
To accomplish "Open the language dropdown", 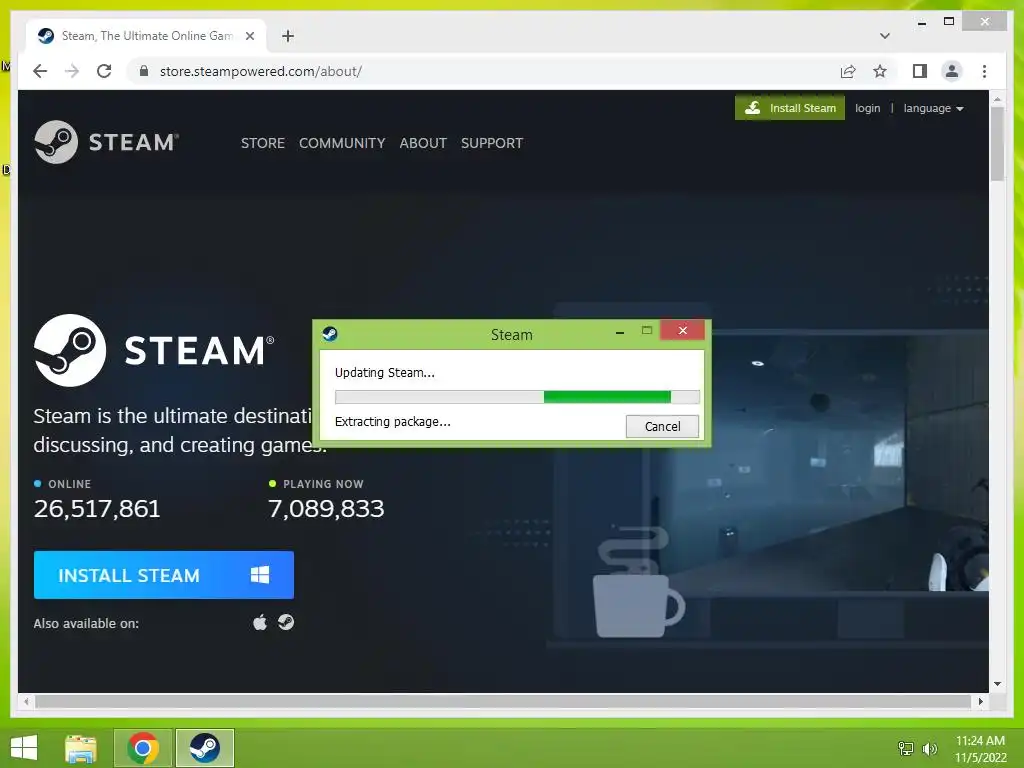I will (933, 108).
